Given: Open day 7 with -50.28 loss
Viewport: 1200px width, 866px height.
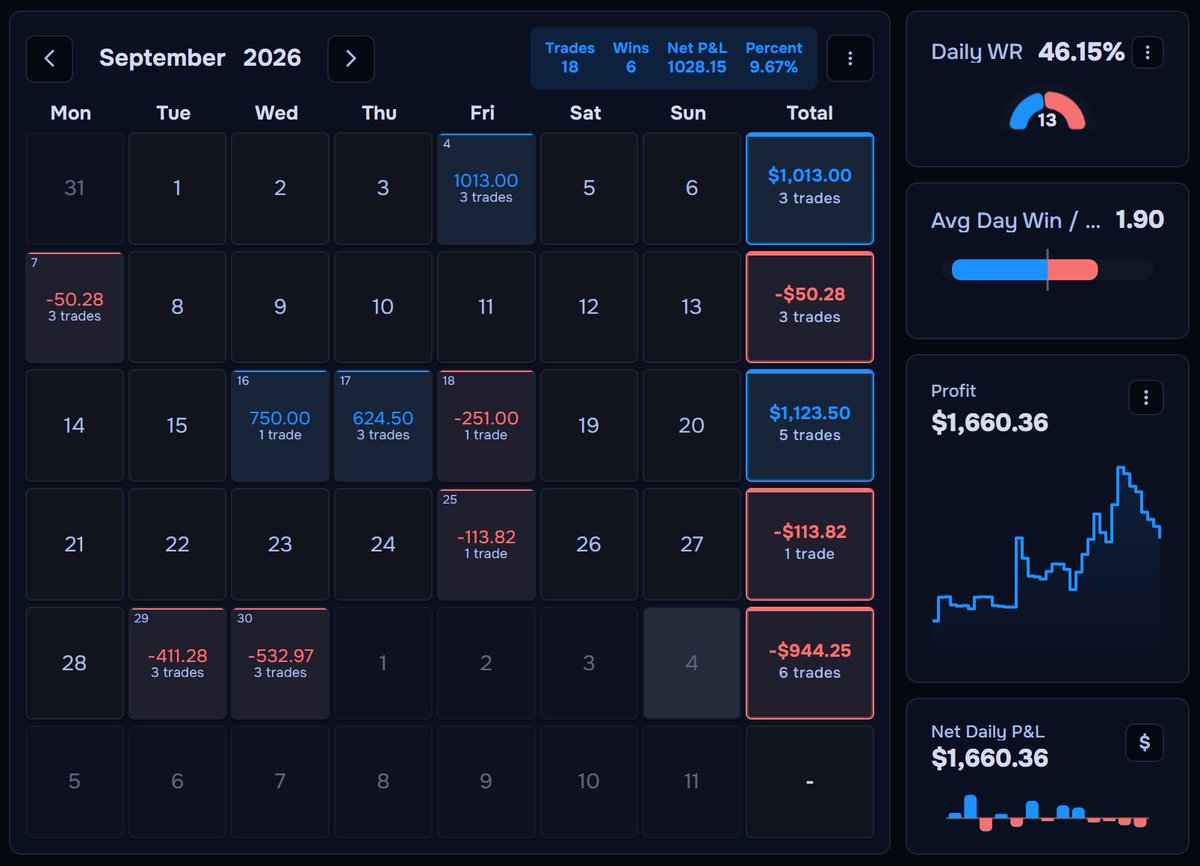Looking at the screenshot, I should (x=75, y=307).
